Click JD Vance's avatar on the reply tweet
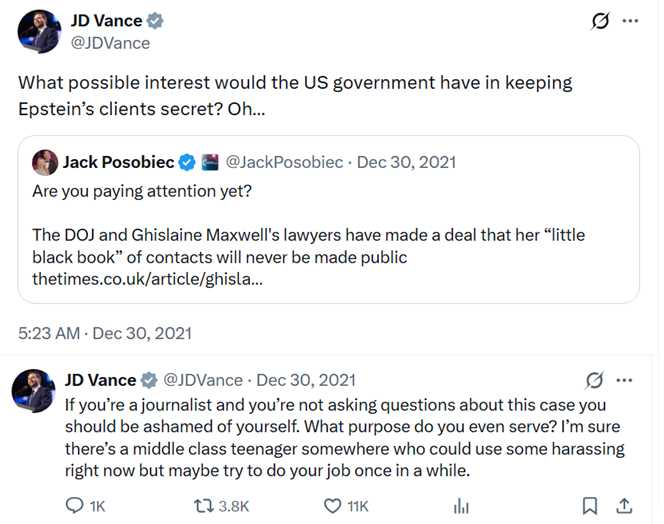 click(33, 391)
